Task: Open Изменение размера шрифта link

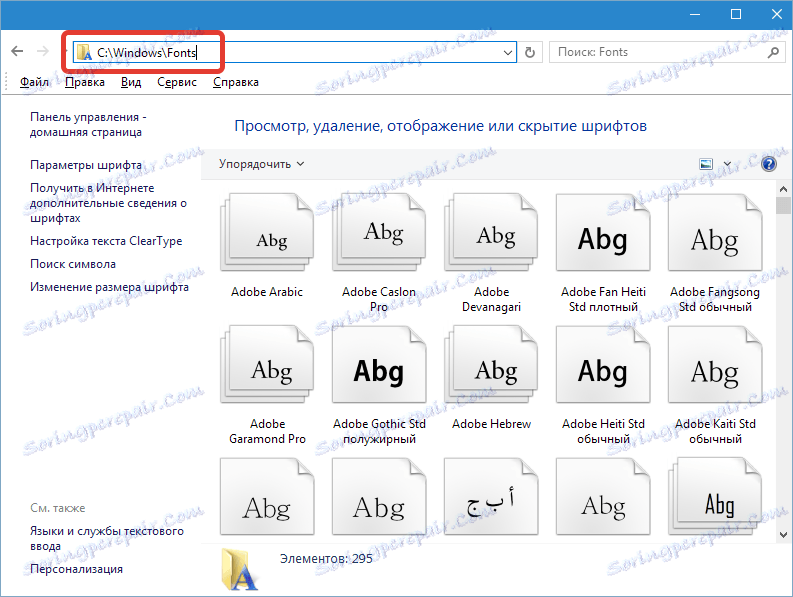Action: coord(109,287)
